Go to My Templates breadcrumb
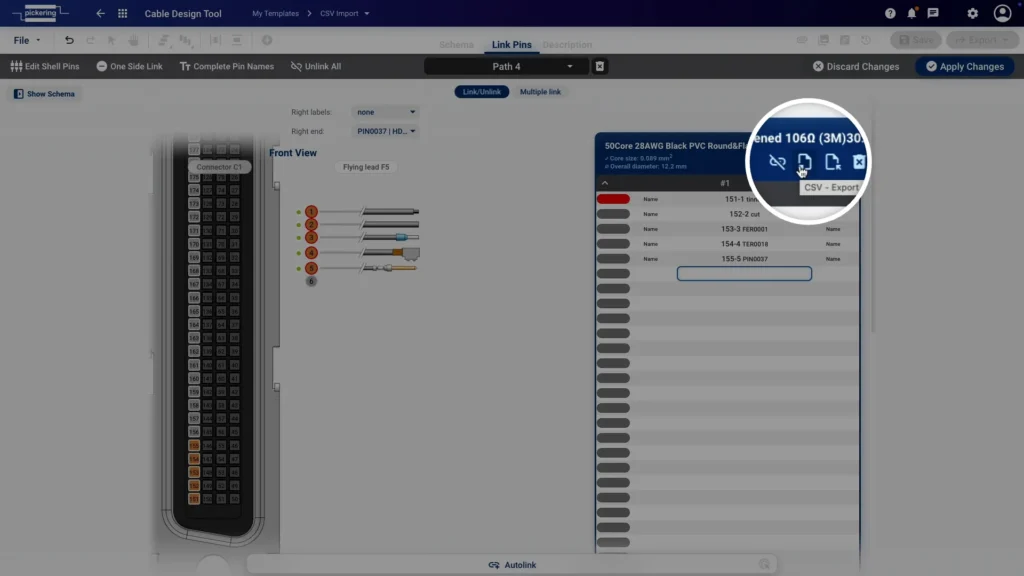 point(275,13)
